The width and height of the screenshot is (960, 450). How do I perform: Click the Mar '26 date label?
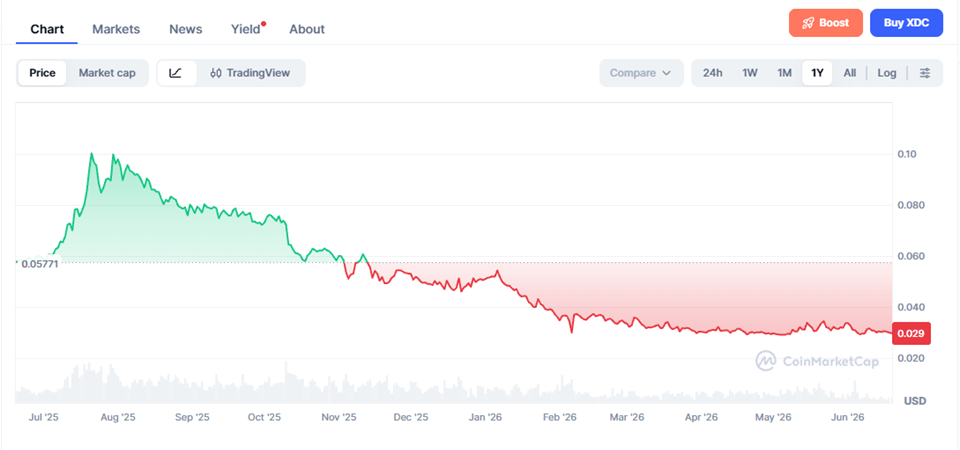click(627, 418)
